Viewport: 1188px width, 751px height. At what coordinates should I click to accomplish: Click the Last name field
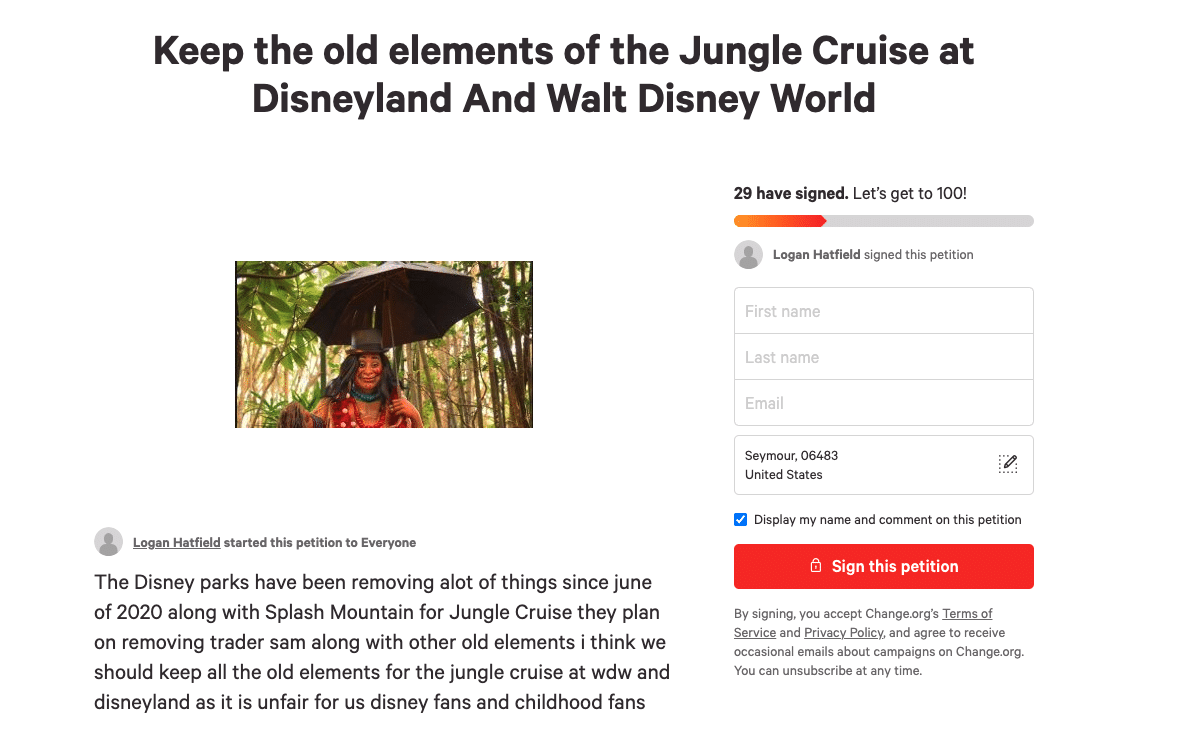pyautogui.click(x=883, y=357)
